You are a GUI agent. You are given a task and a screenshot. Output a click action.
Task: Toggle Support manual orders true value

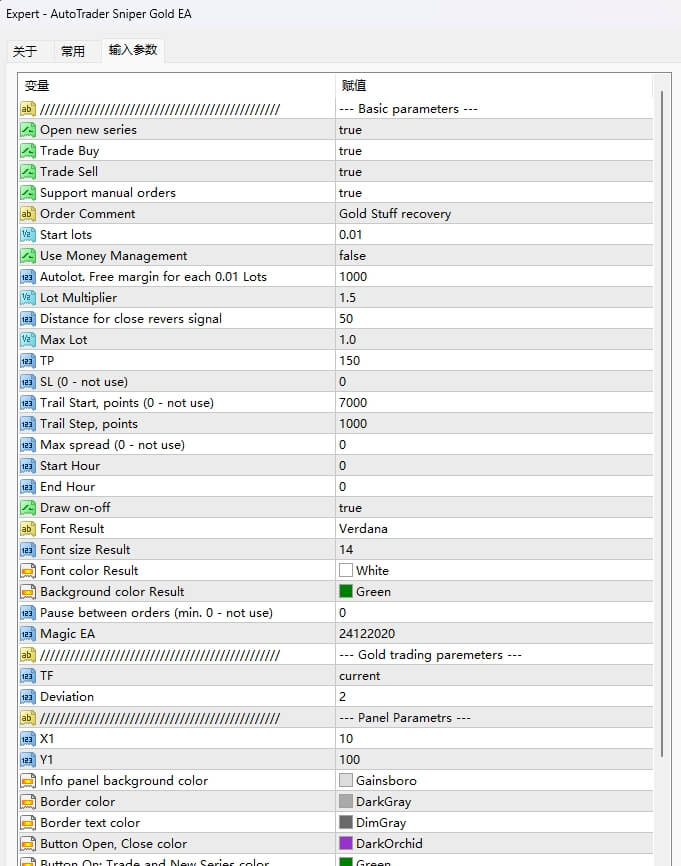tap(494, 193)
